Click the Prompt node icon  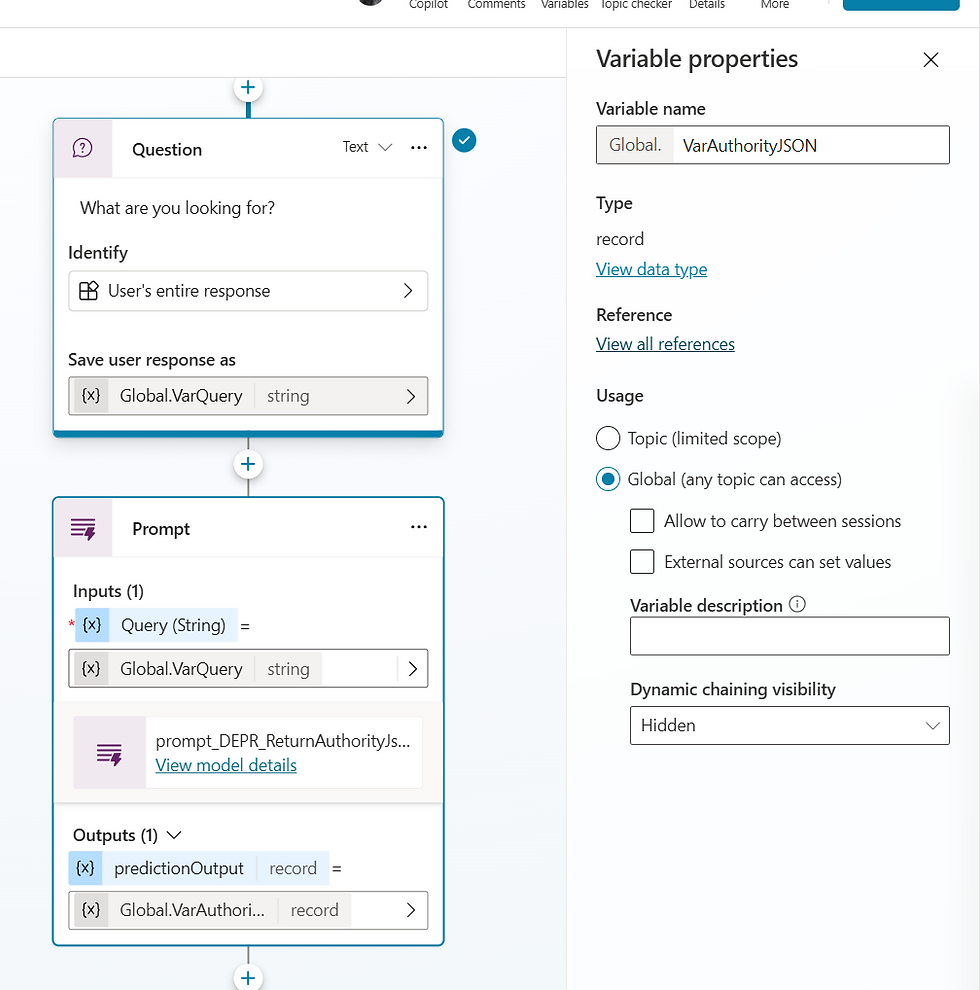83,529
